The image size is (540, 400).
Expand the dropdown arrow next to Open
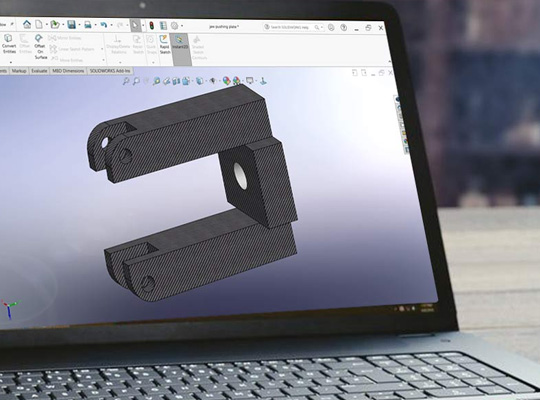click(63, 25)
